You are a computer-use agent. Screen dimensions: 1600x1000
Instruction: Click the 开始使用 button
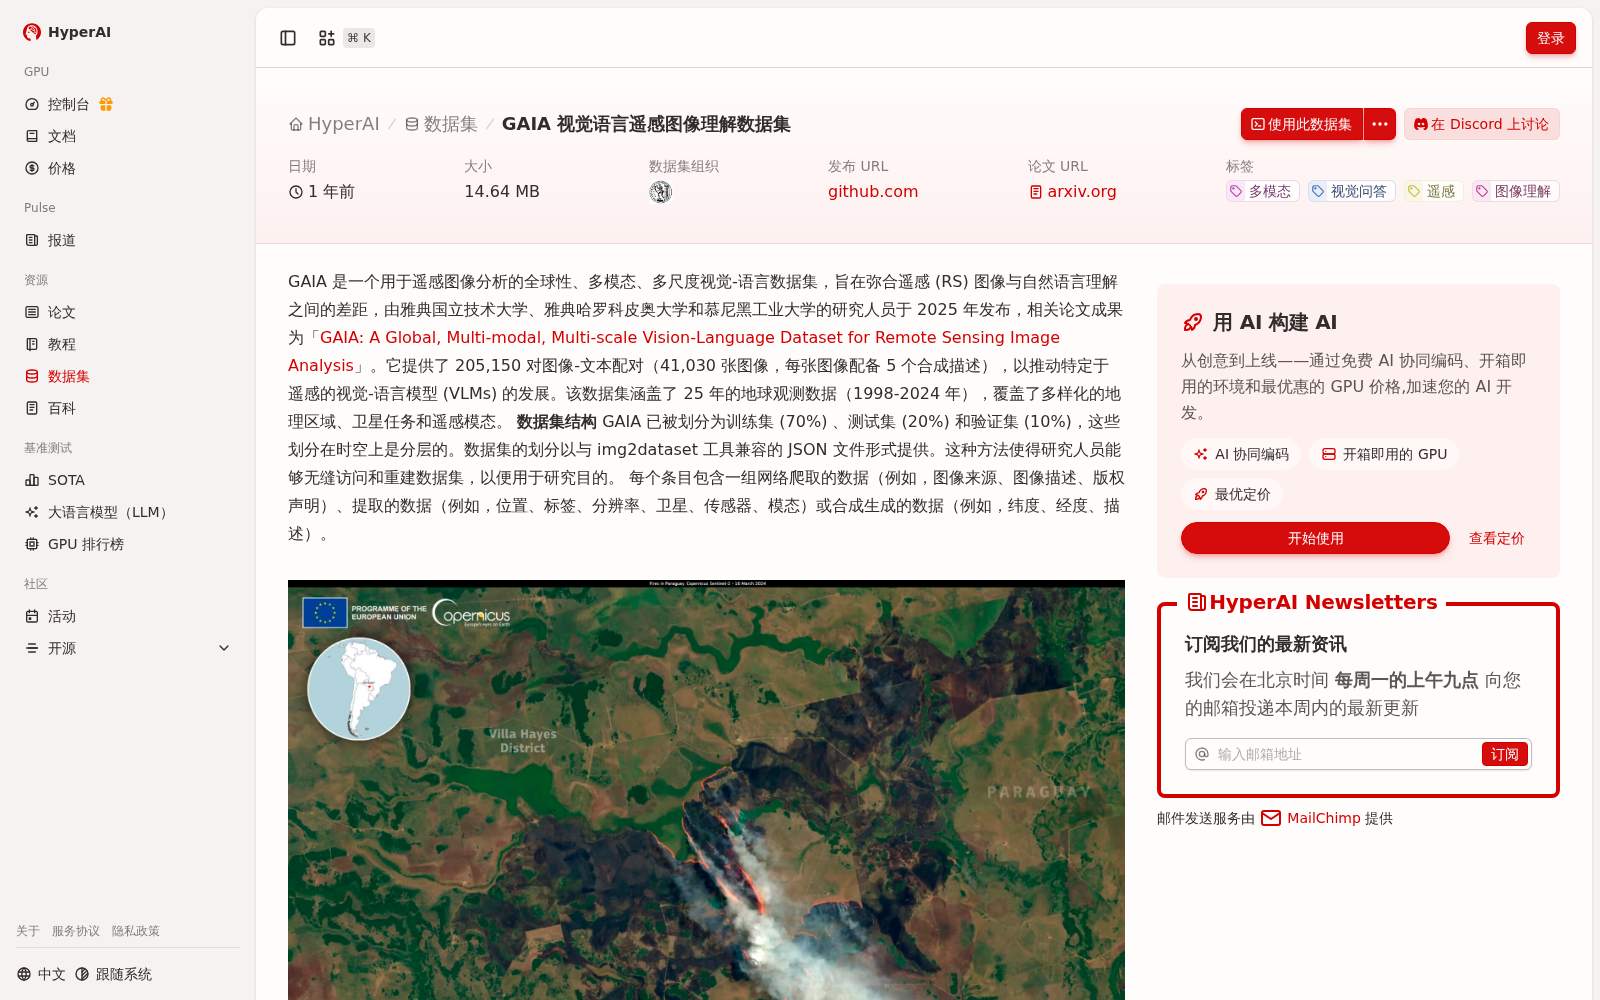[x=1315, y=538]
